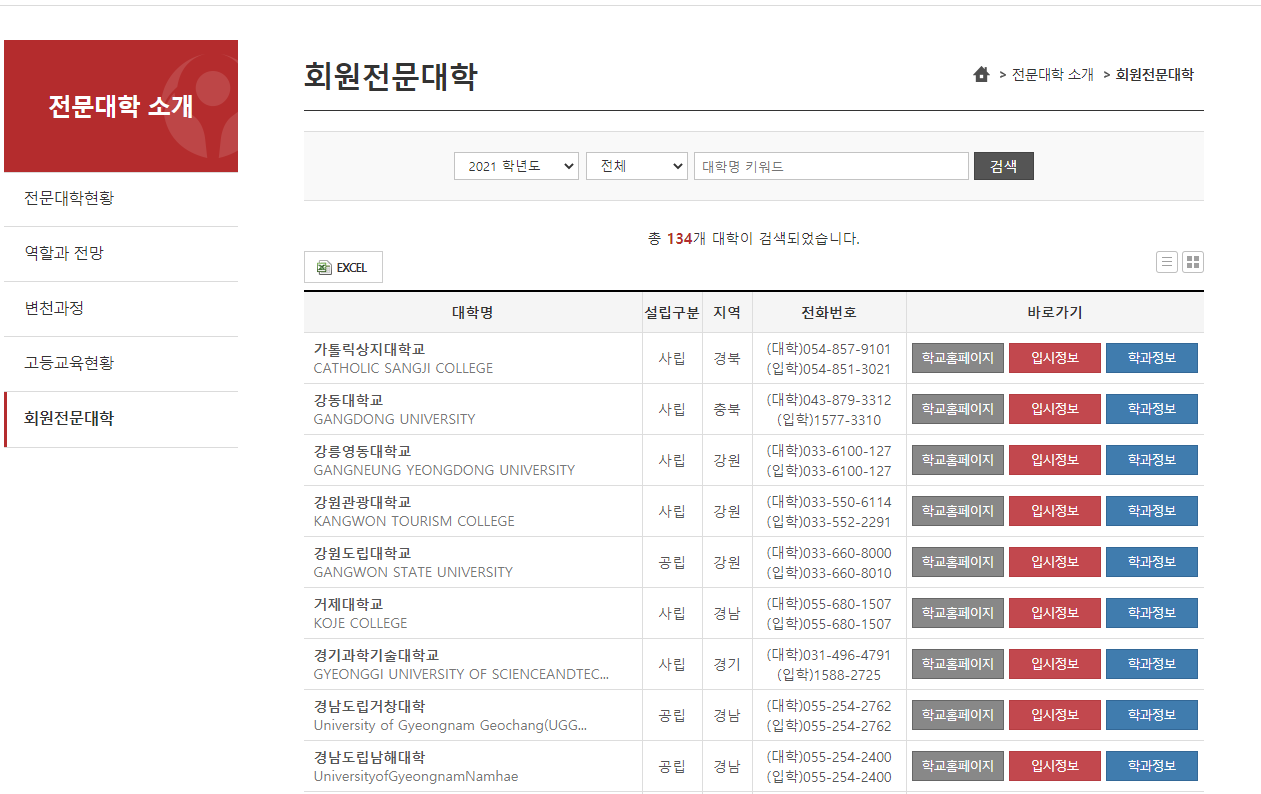Click the 설립구분 column header
1261x794 pixels.
click(672, 313)
